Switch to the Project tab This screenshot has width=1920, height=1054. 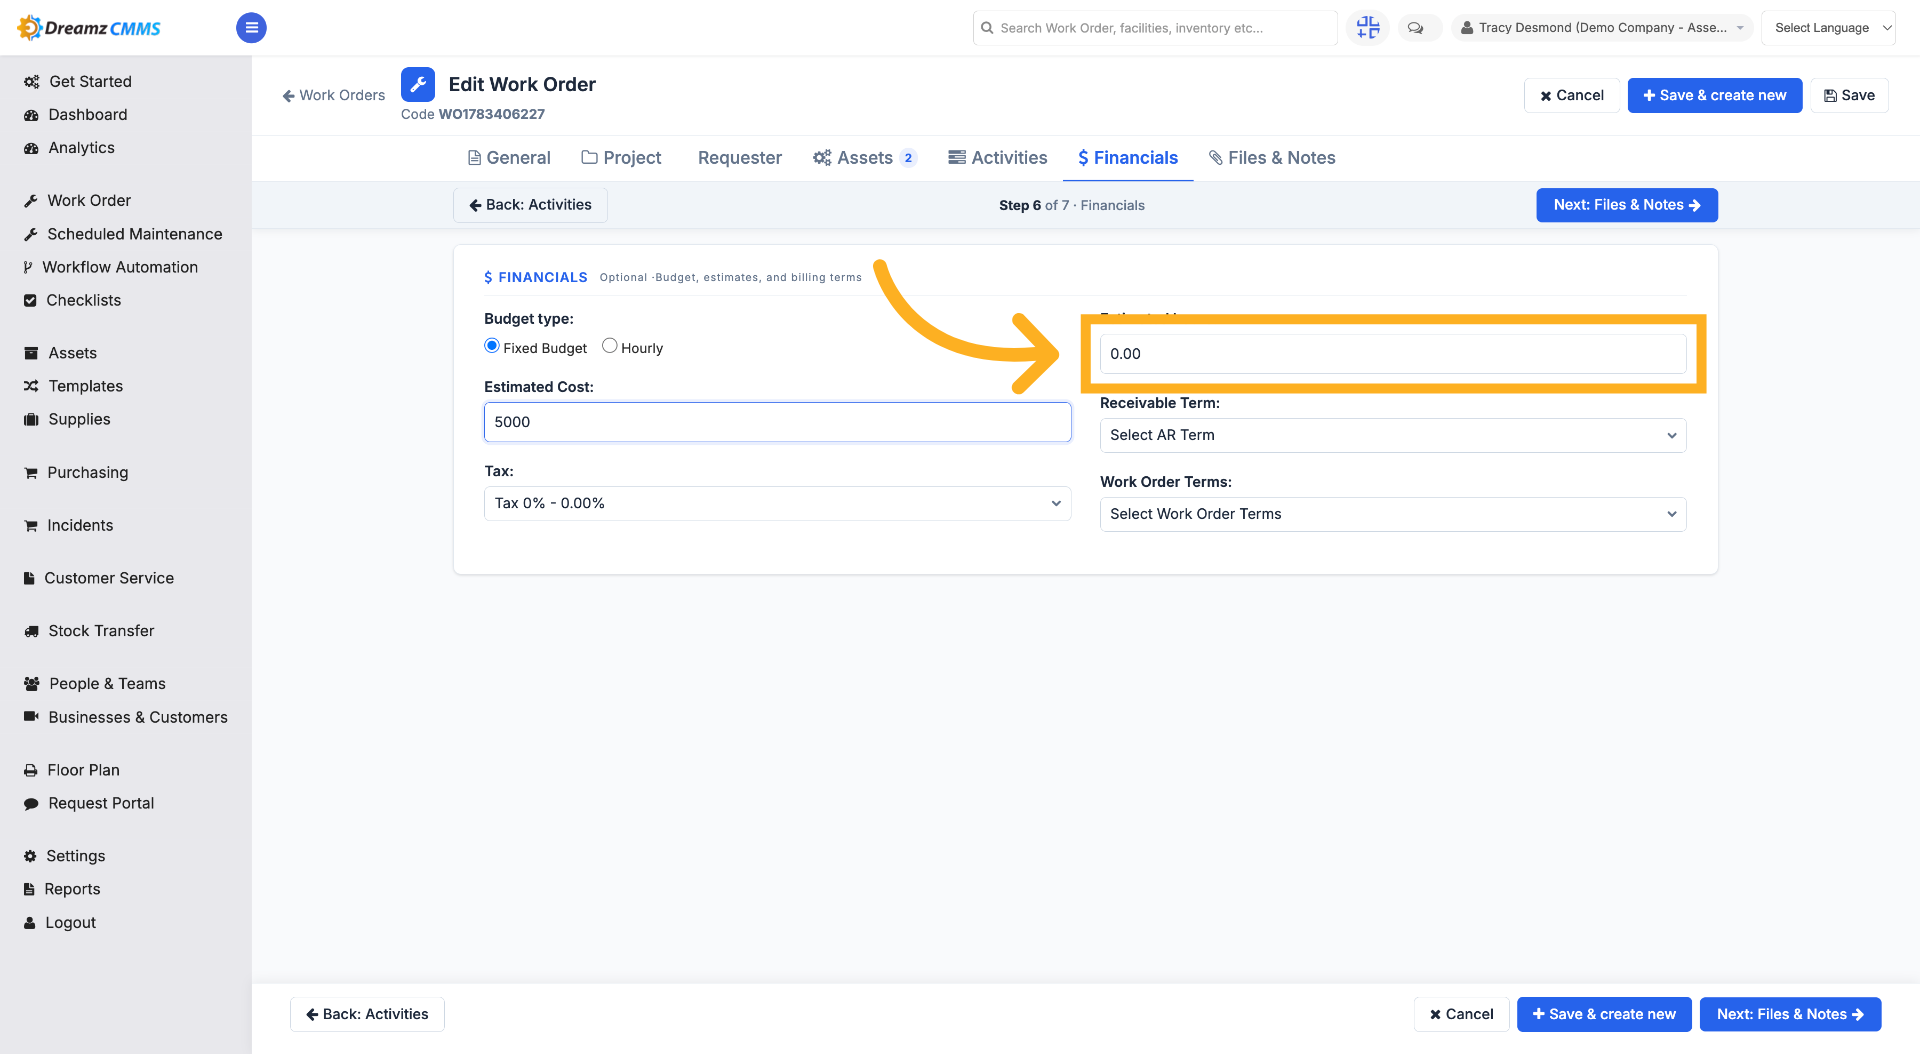pos(621,158)
